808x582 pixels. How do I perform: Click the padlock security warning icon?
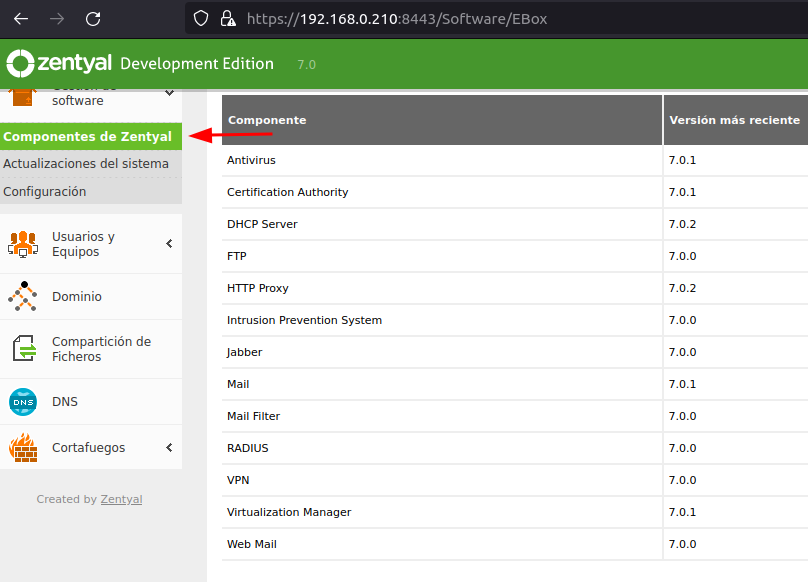[228, 19]
